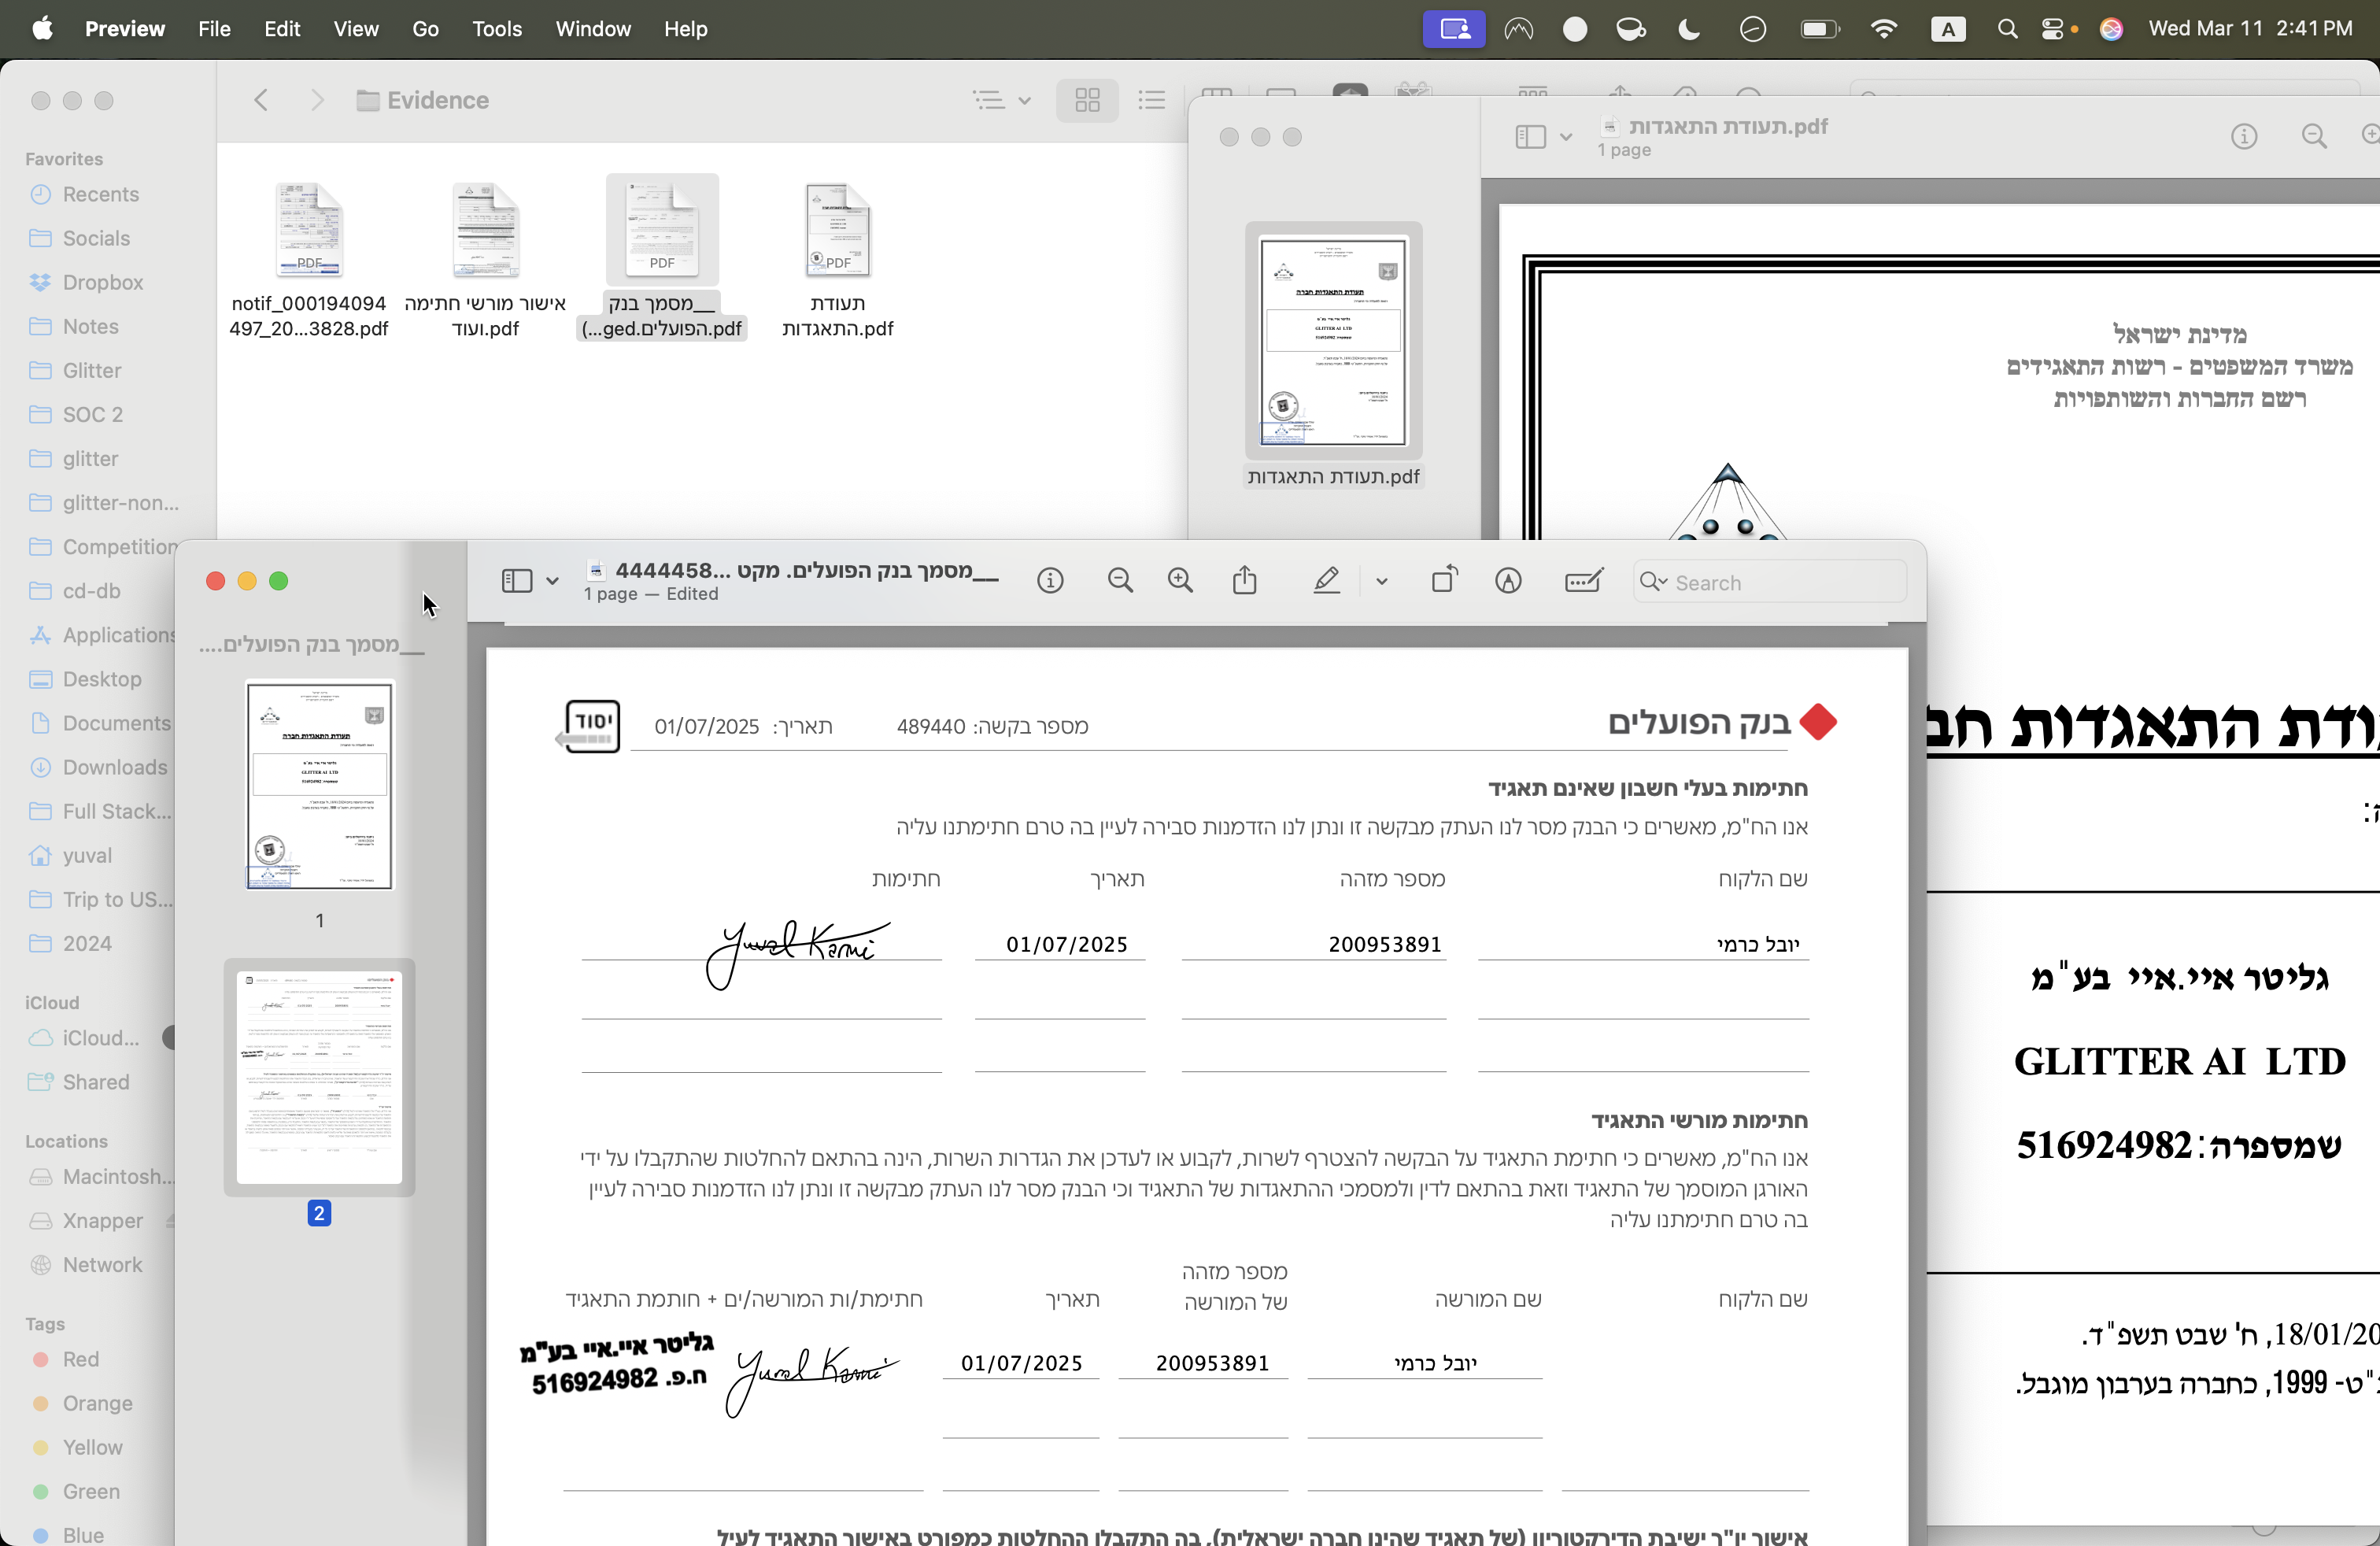Select the Red tag in Finder sidebar
Image resolution: width=2380 pixels, height=1546 pixels.
[80, 1359]
